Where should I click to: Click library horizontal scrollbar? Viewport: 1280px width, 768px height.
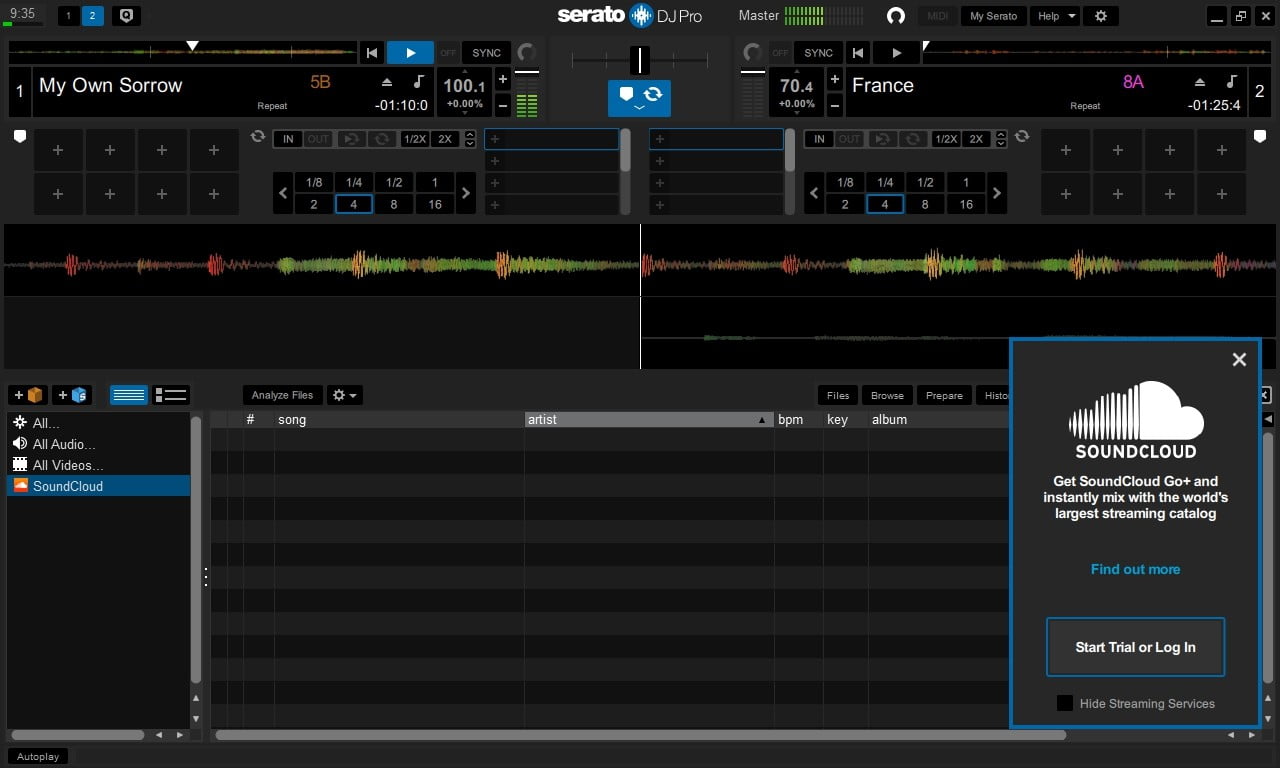point(640,735)
